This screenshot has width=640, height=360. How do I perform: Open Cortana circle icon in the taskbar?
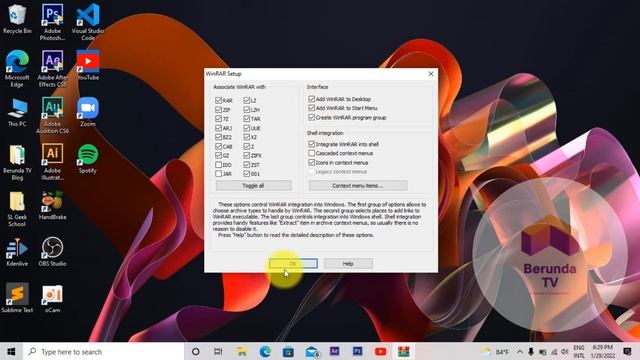click(x=196, y=351)
